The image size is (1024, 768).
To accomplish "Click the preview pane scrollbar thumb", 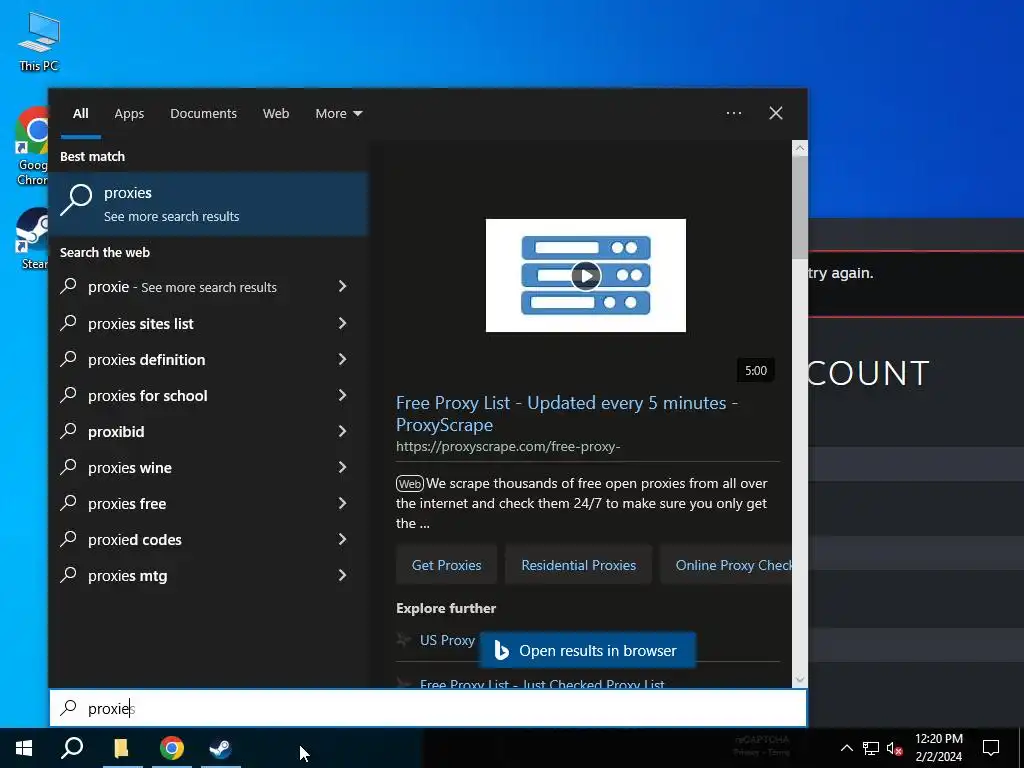I will pos(799,206).
